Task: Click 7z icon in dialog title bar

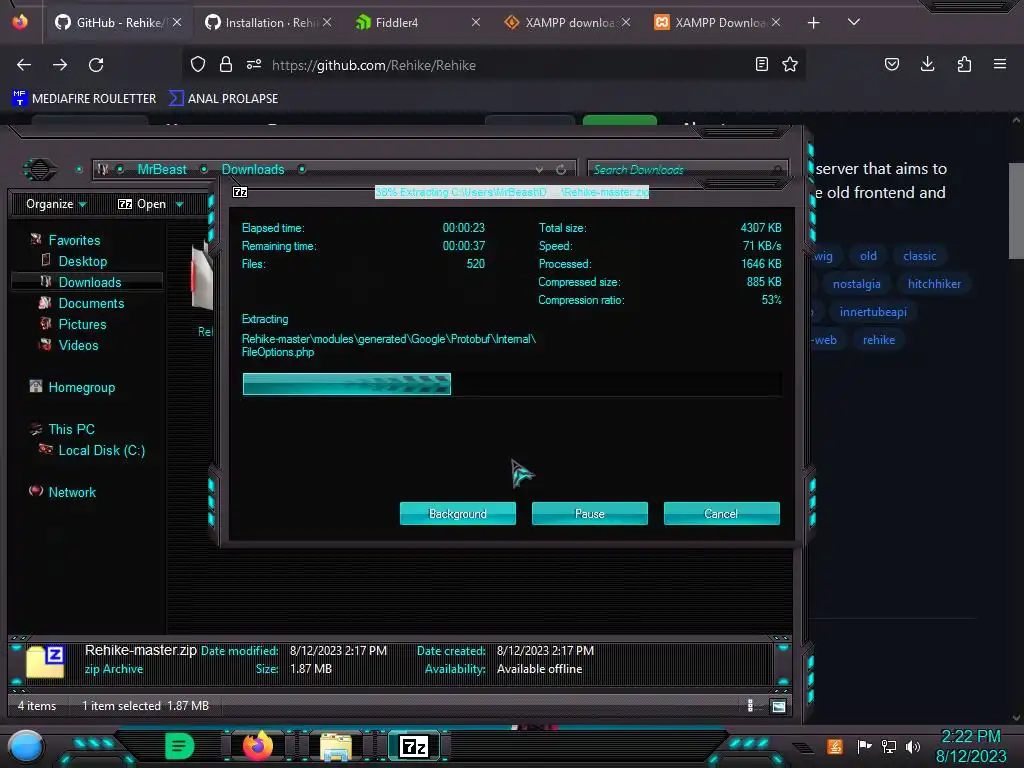Action: 240,192
